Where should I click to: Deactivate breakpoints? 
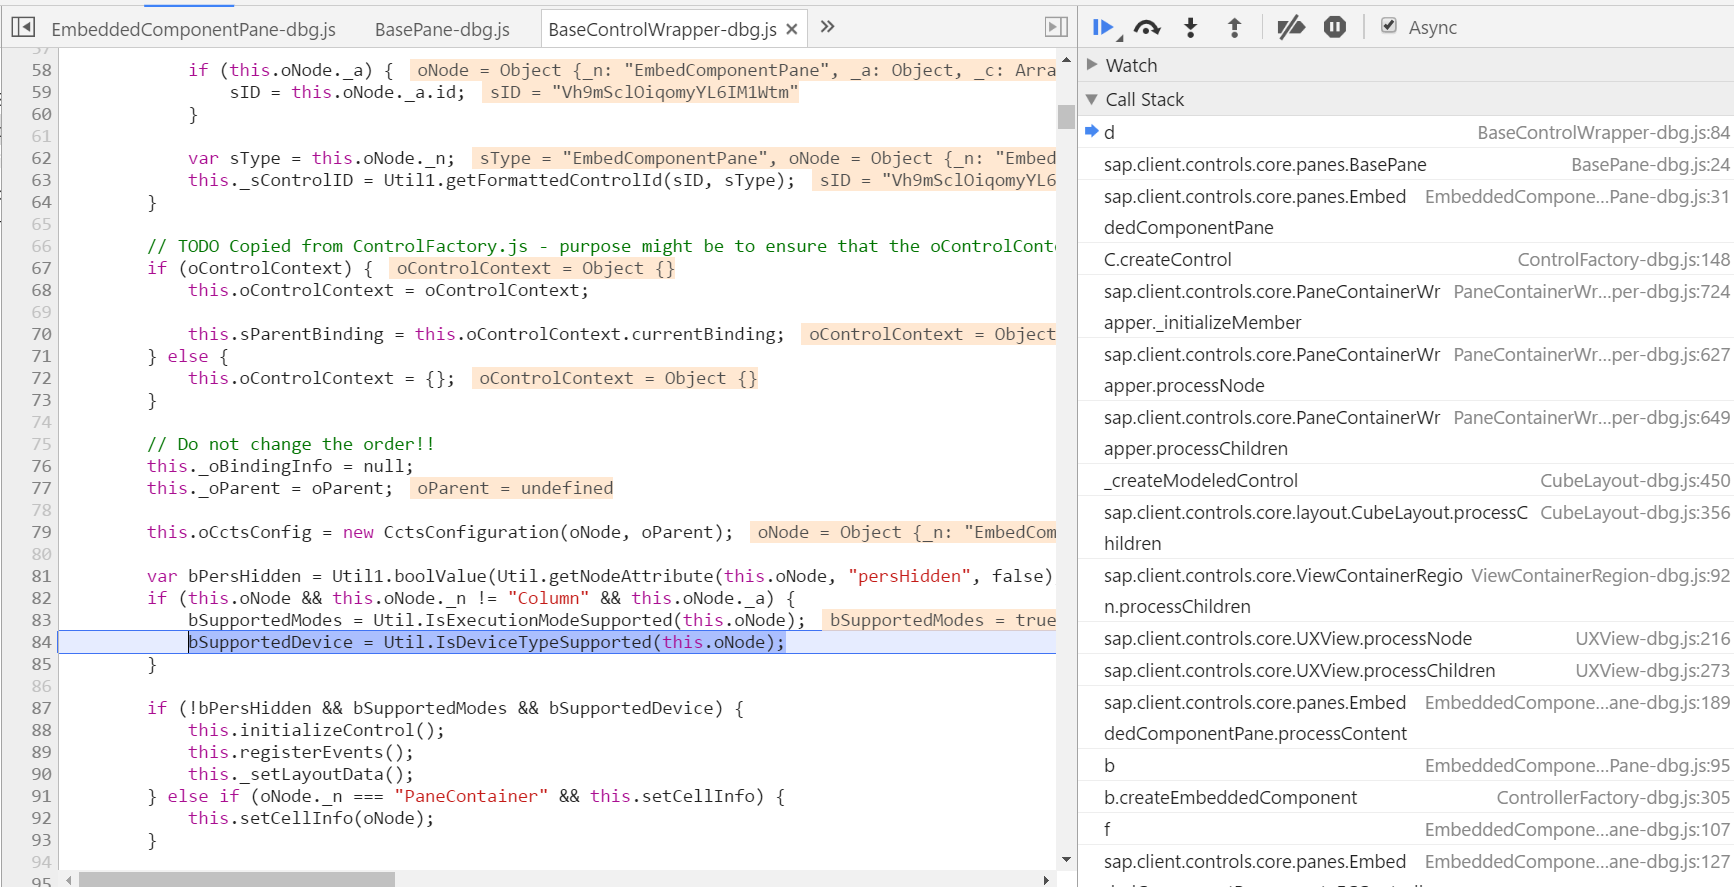click(x=1291, y=28)
